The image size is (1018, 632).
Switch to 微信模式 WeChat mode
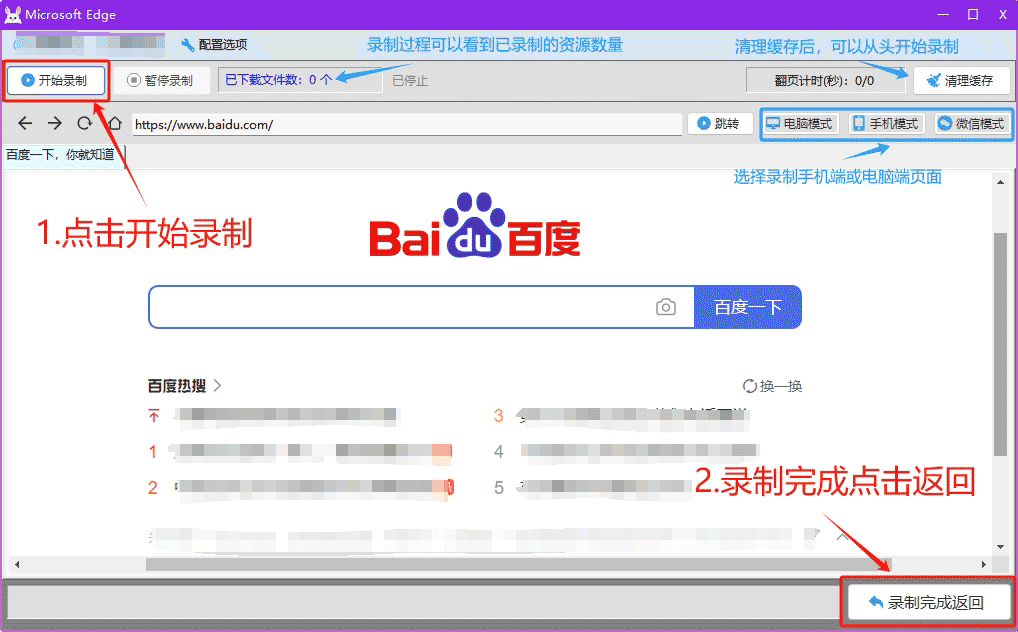click(x=972, y=123)
